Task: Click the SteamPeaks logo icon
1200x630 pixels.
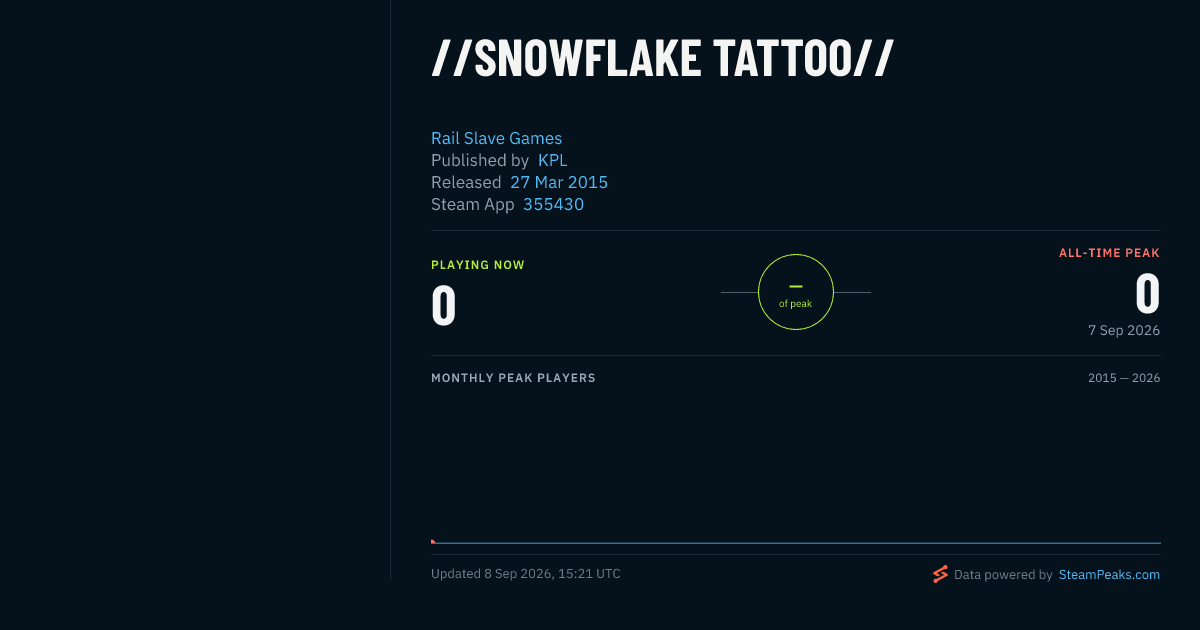Action: click(x=940, y=574)
